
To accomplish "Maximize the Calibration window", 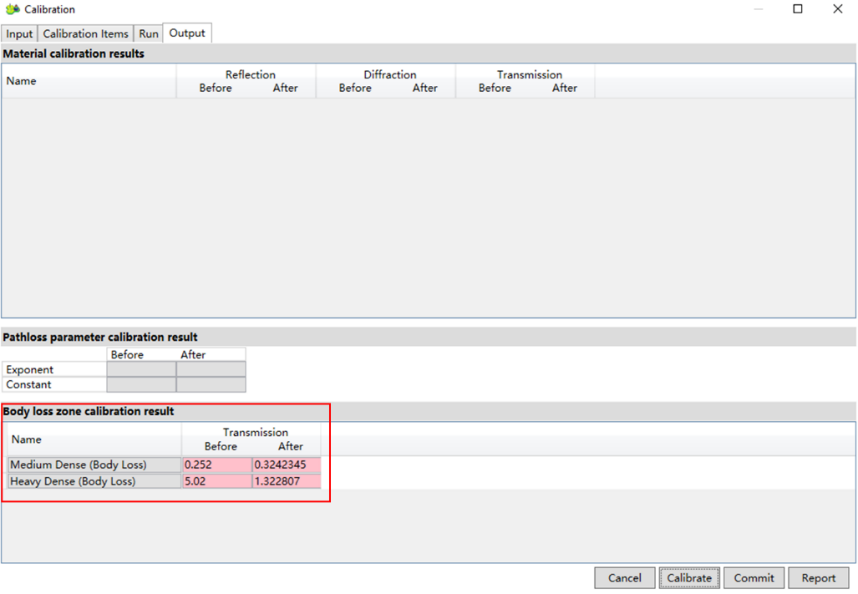I will coord(797,9).
